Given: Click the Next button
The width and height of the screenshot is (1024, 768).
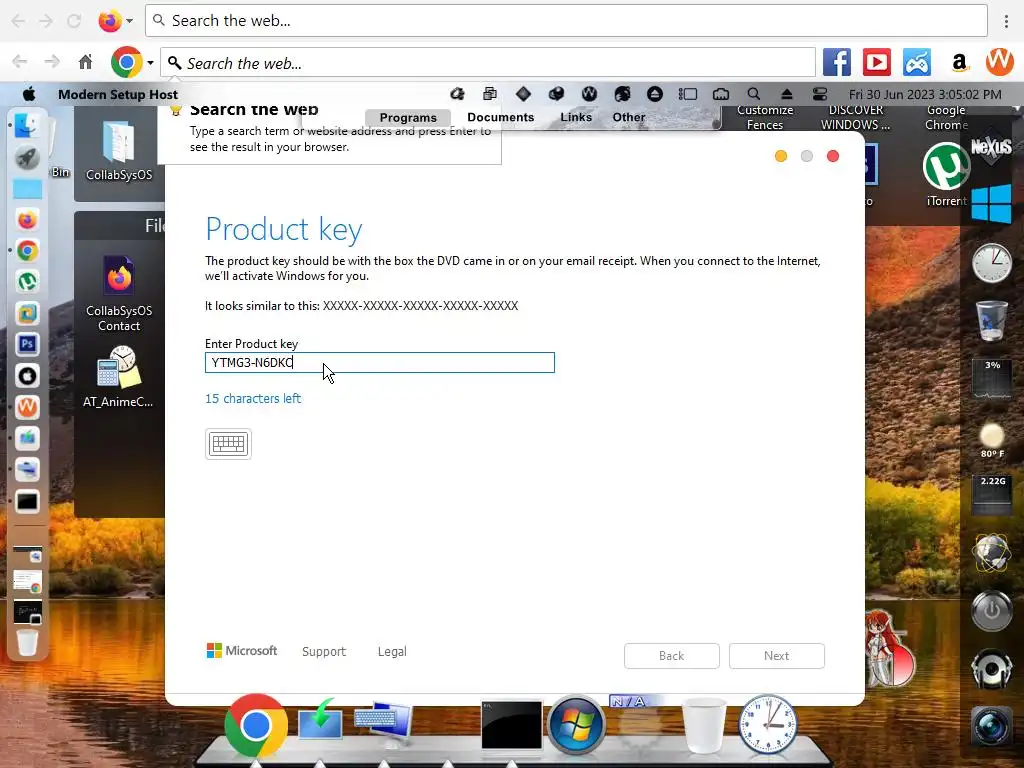Looking at the screenshot, I should click(776, 656).
